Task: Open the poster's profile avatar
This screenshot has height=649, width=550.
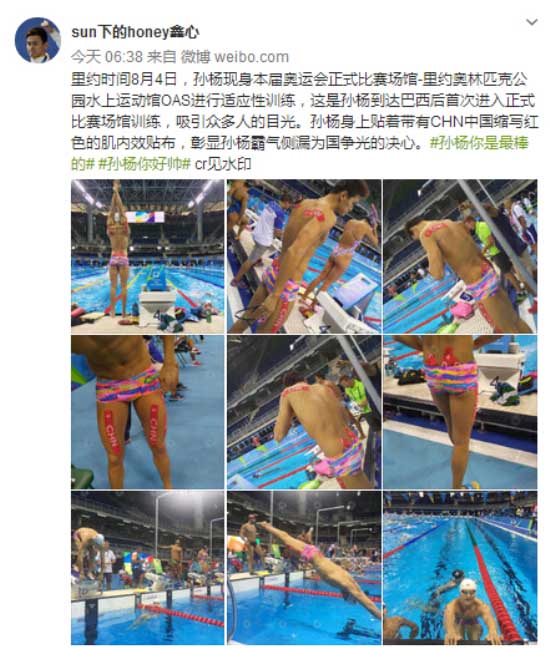Action: tap(38, 40)
